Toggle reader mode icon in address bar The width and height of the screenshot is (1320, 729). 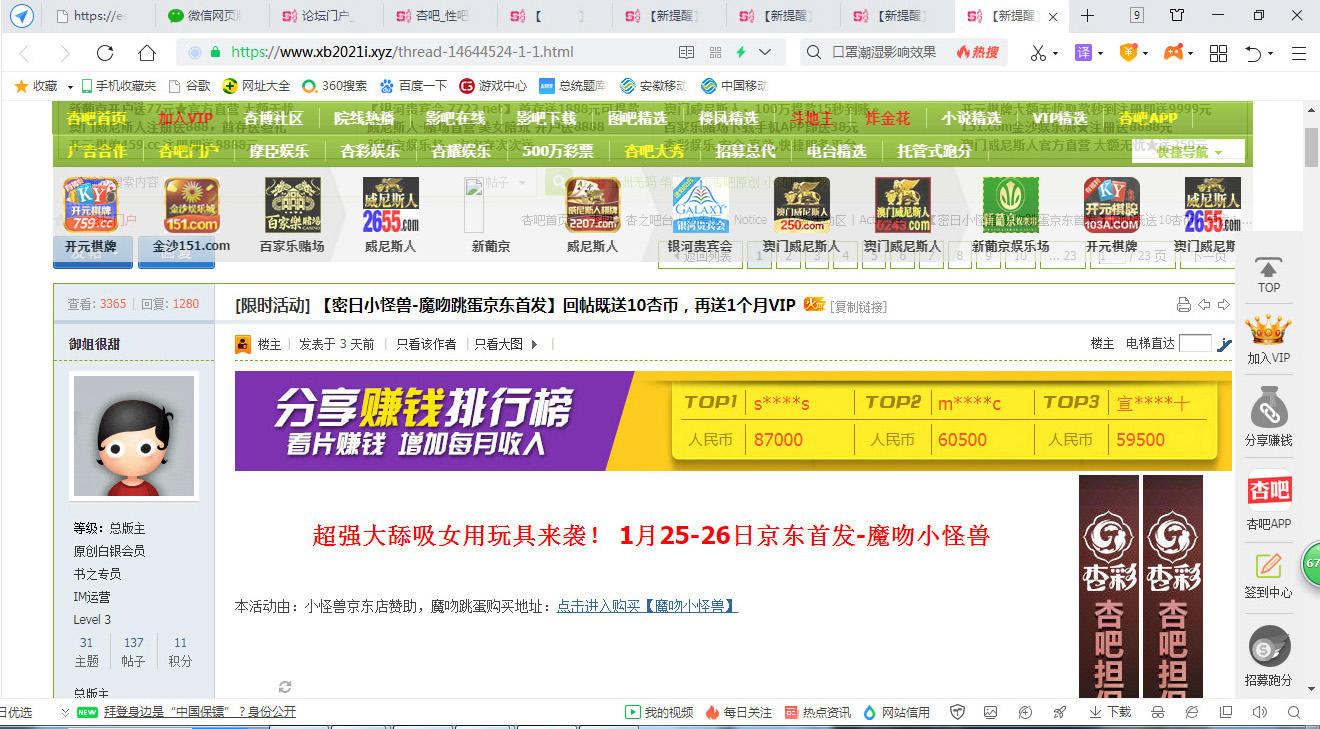686,53
